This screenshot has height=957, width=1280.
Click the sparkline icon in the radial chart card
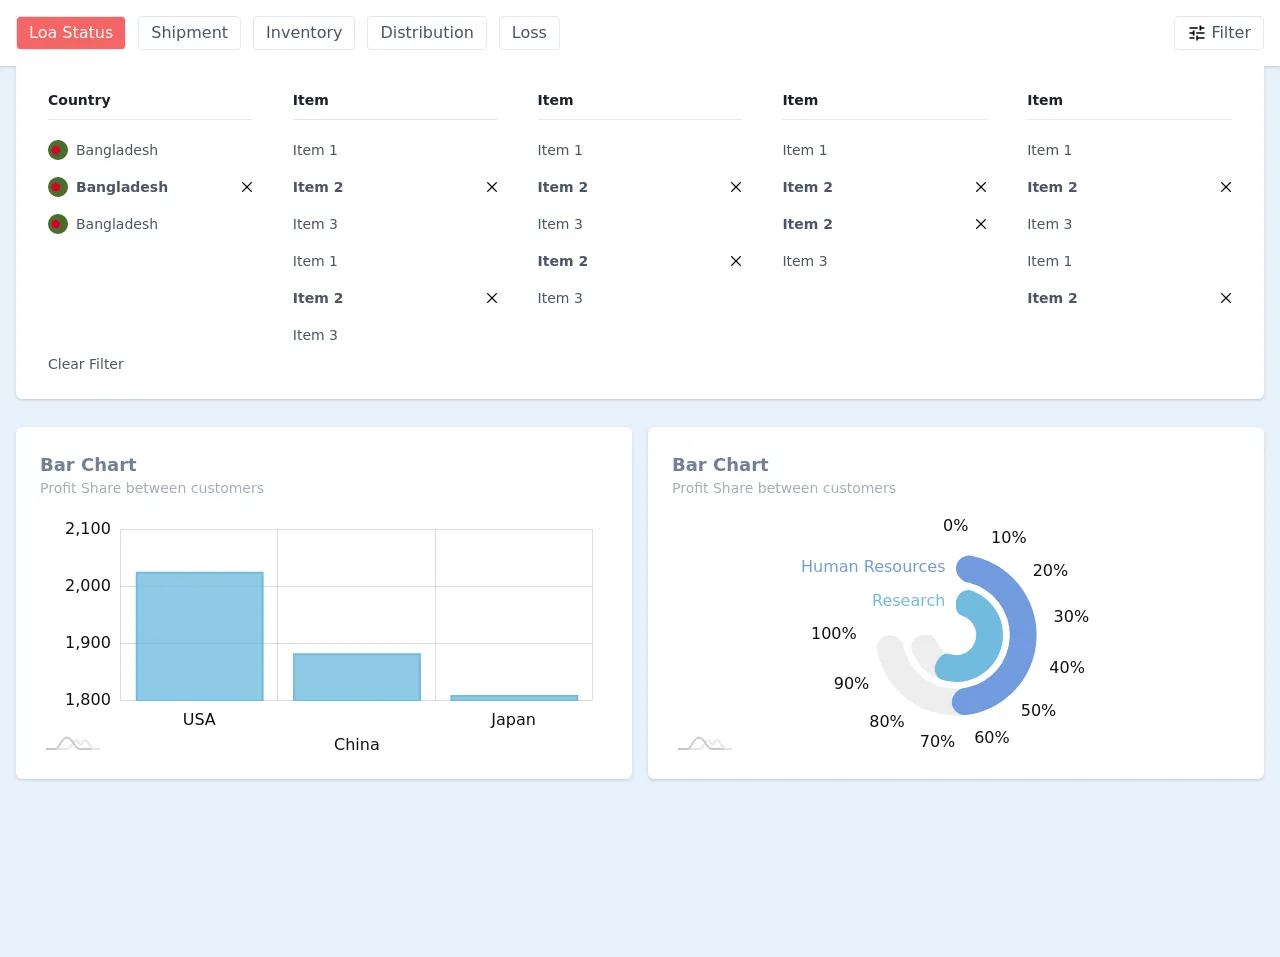[705, 744]
